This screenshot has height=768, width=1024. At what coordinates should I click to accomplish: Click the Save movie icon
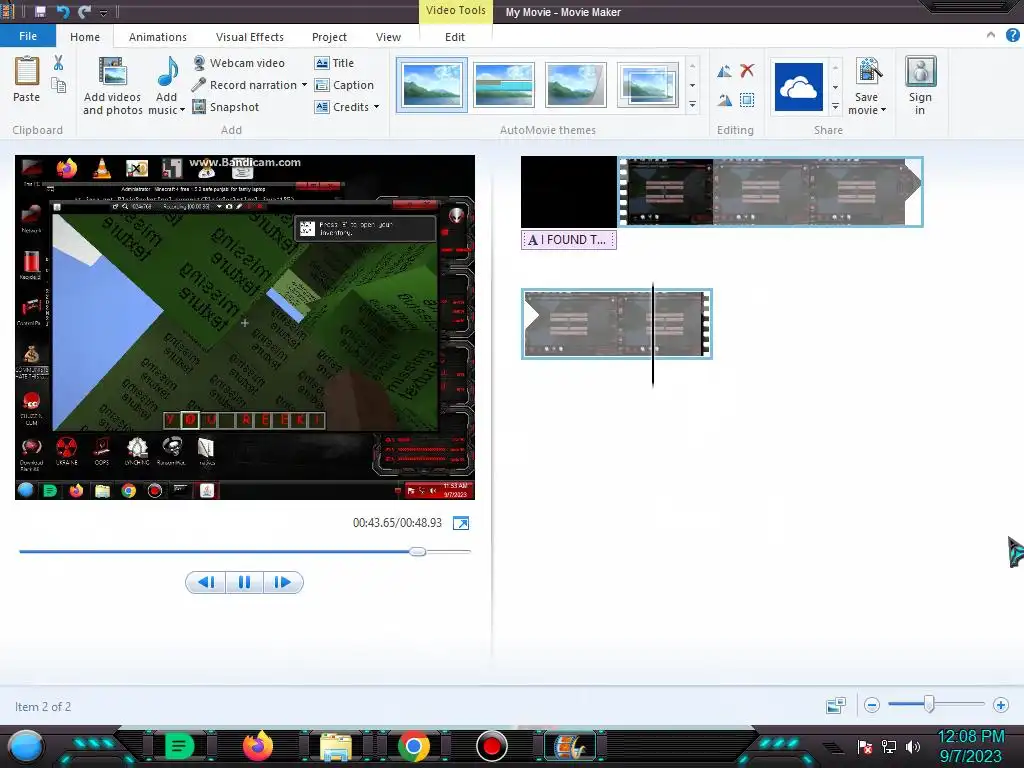click(x=868, y=71)
